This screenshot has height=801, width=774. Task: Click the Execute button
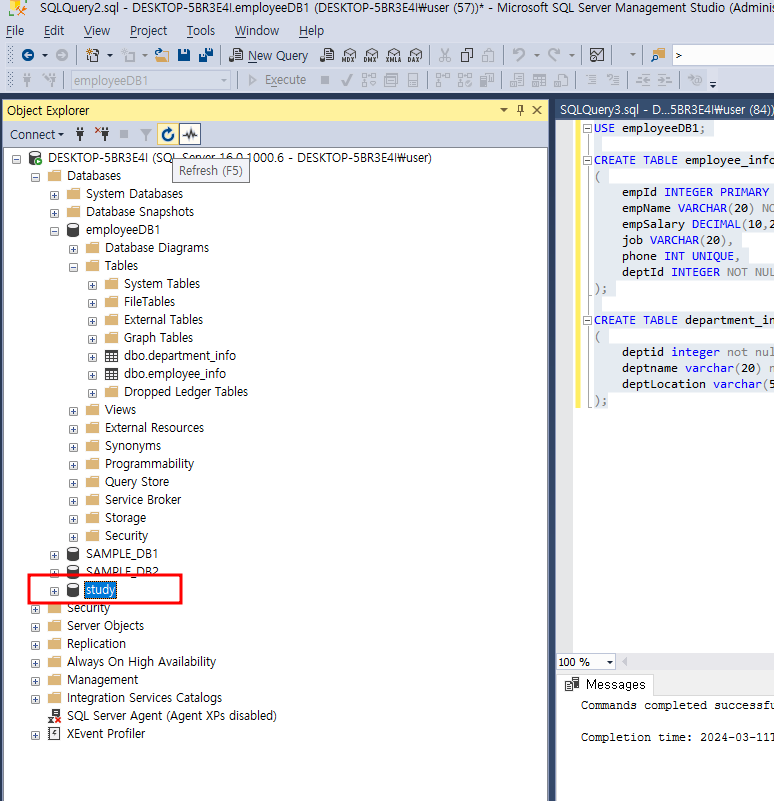277,80
